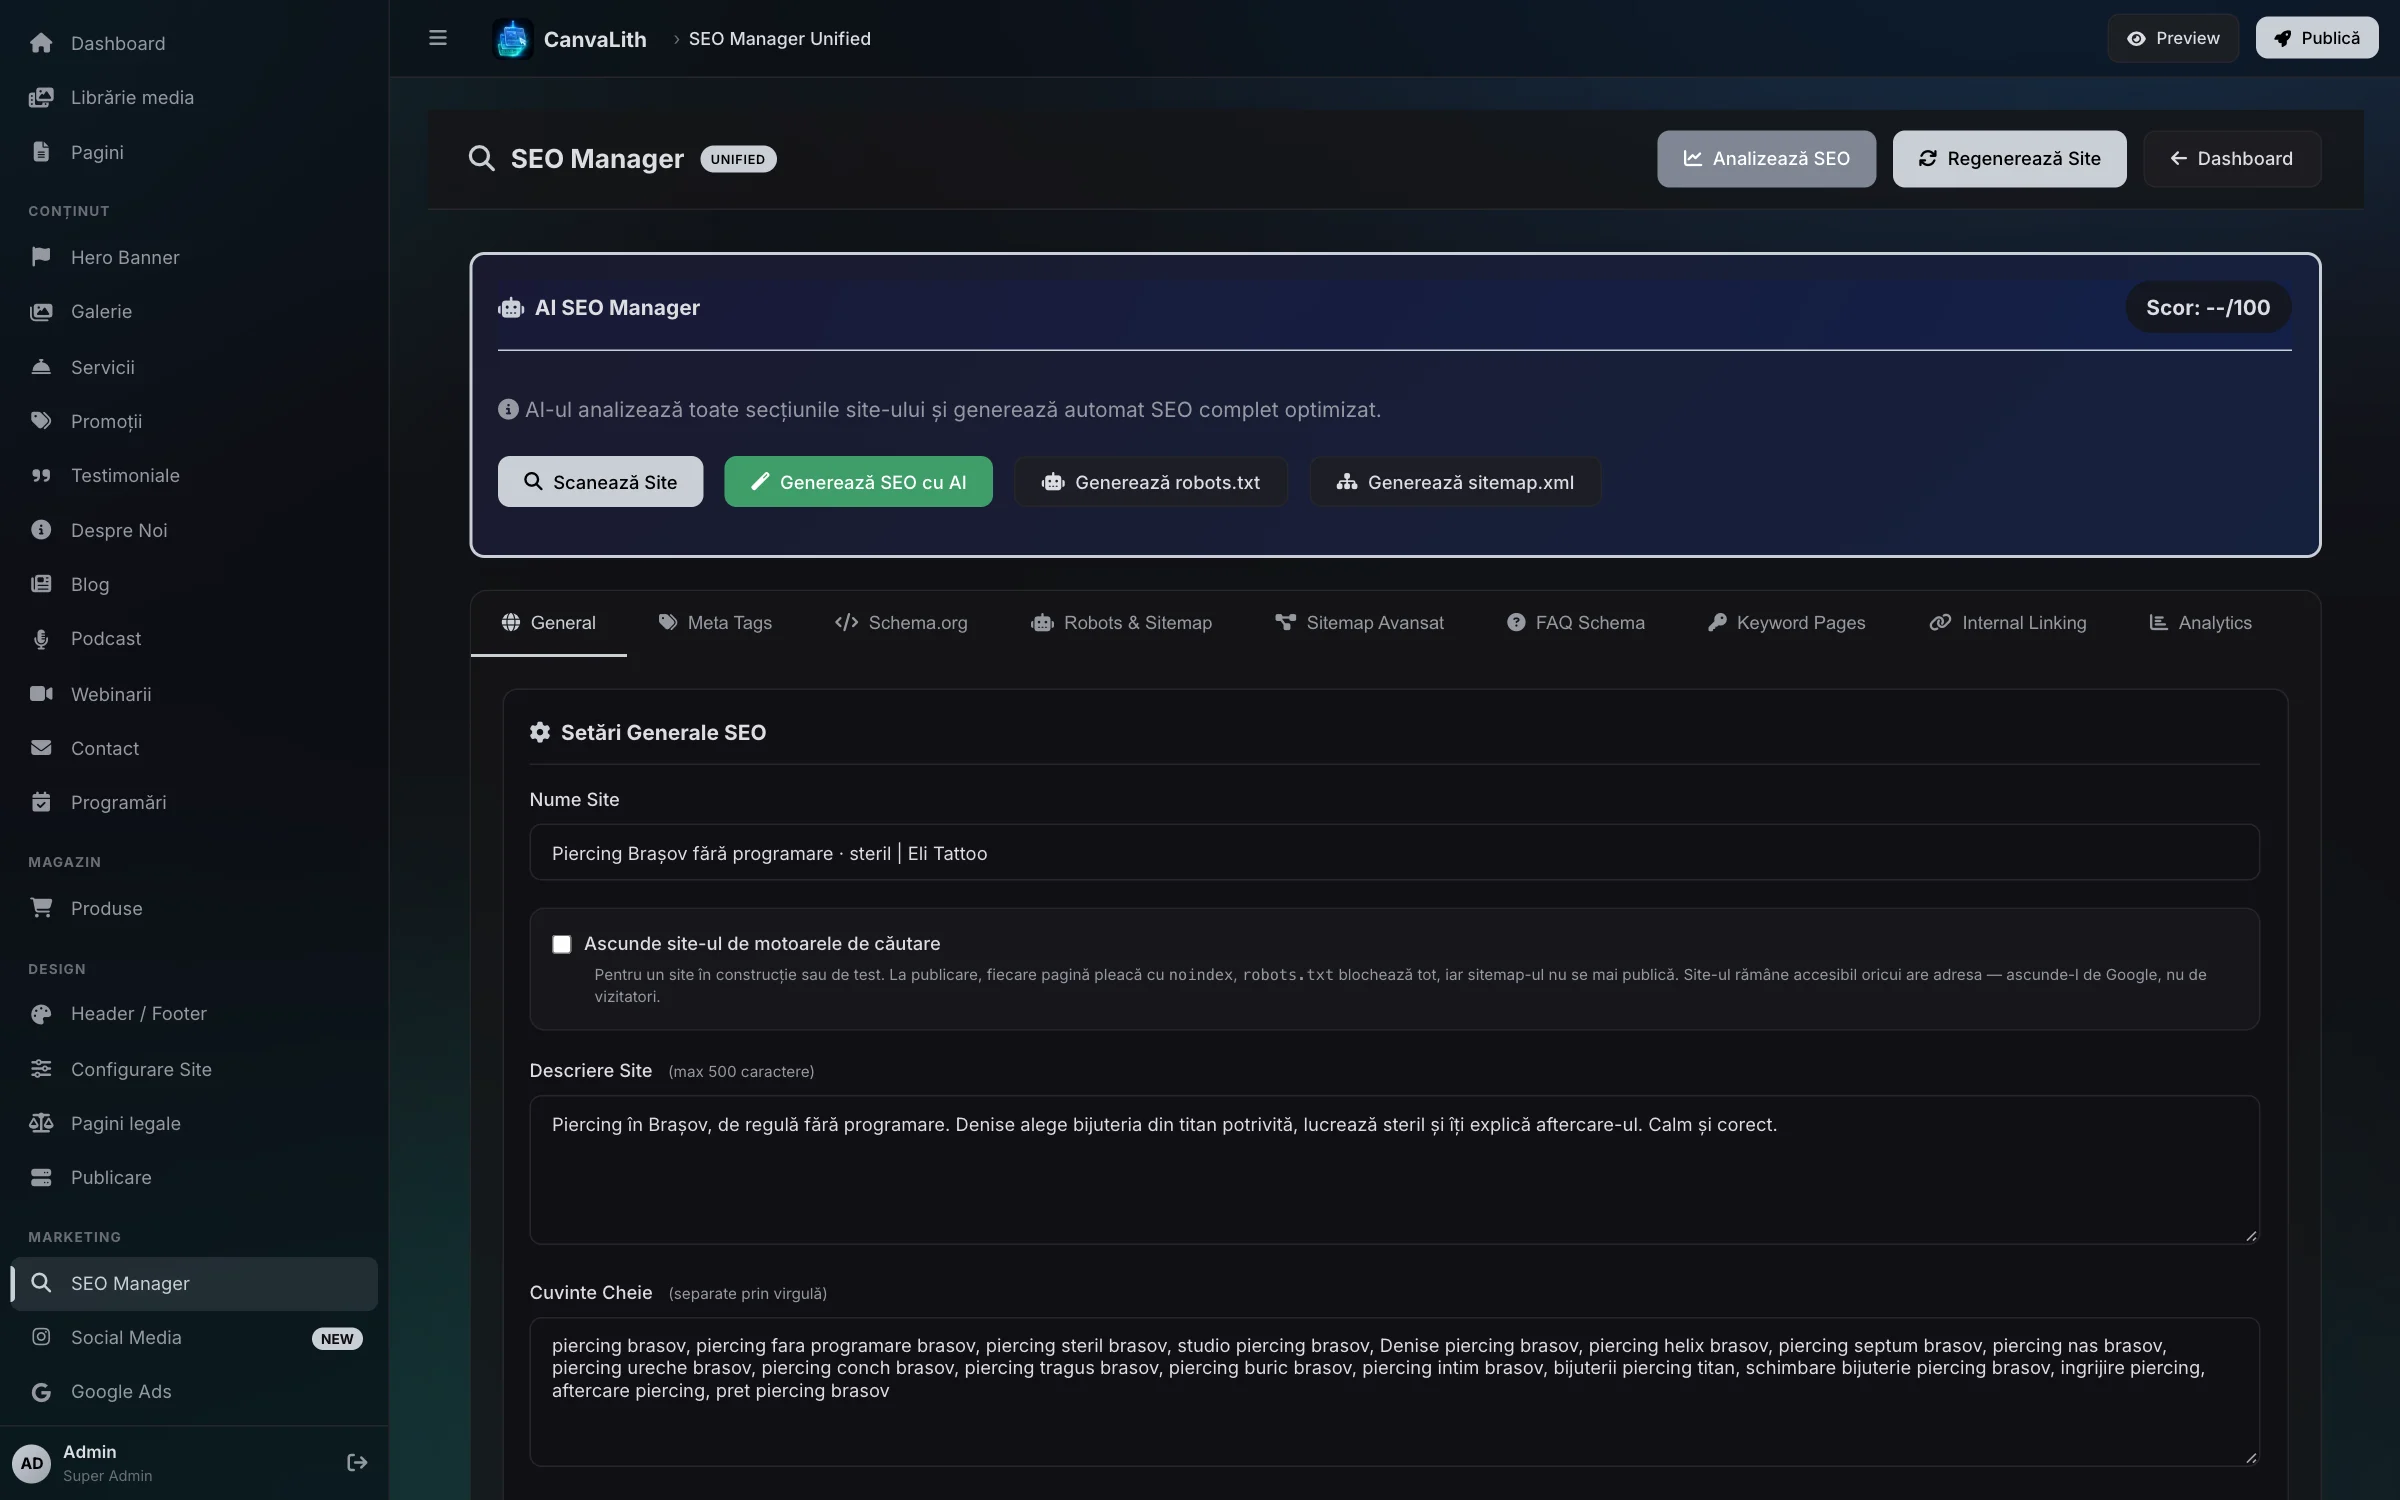Open the FAQ Schema tab
This screenshot has width=2400, height=1500.
pos(1575,622)
